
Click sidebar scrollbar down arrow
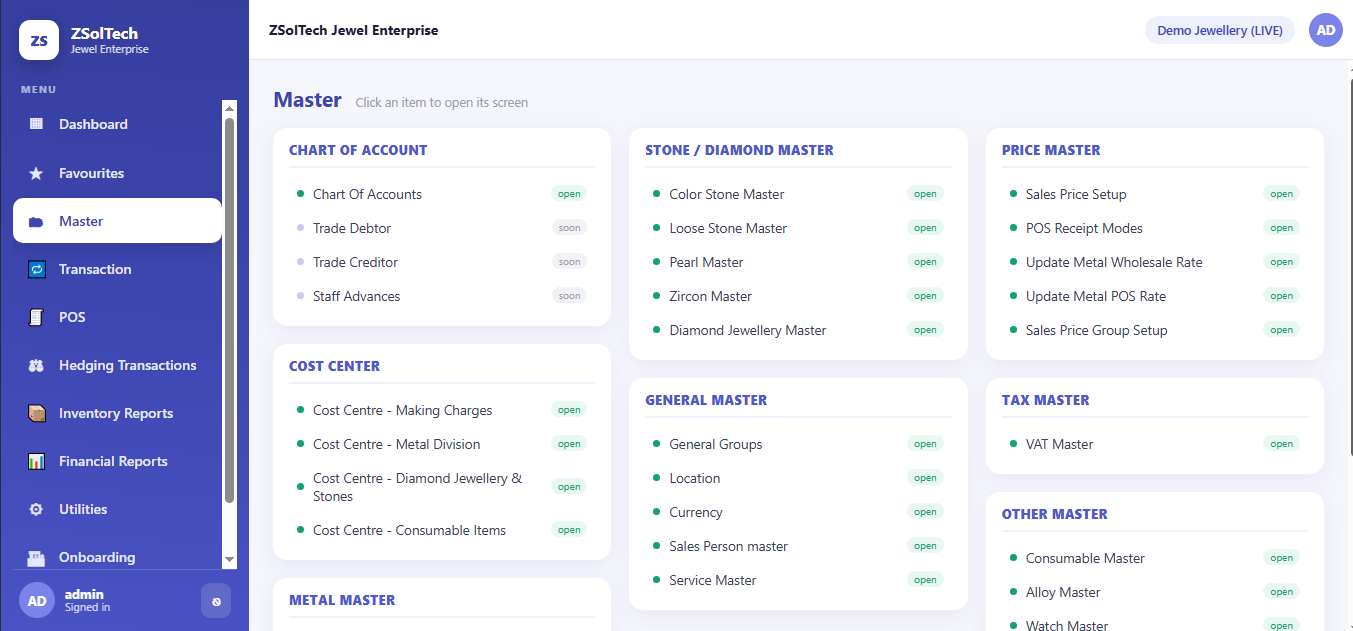pyautogui.click(x=229, y=560)
